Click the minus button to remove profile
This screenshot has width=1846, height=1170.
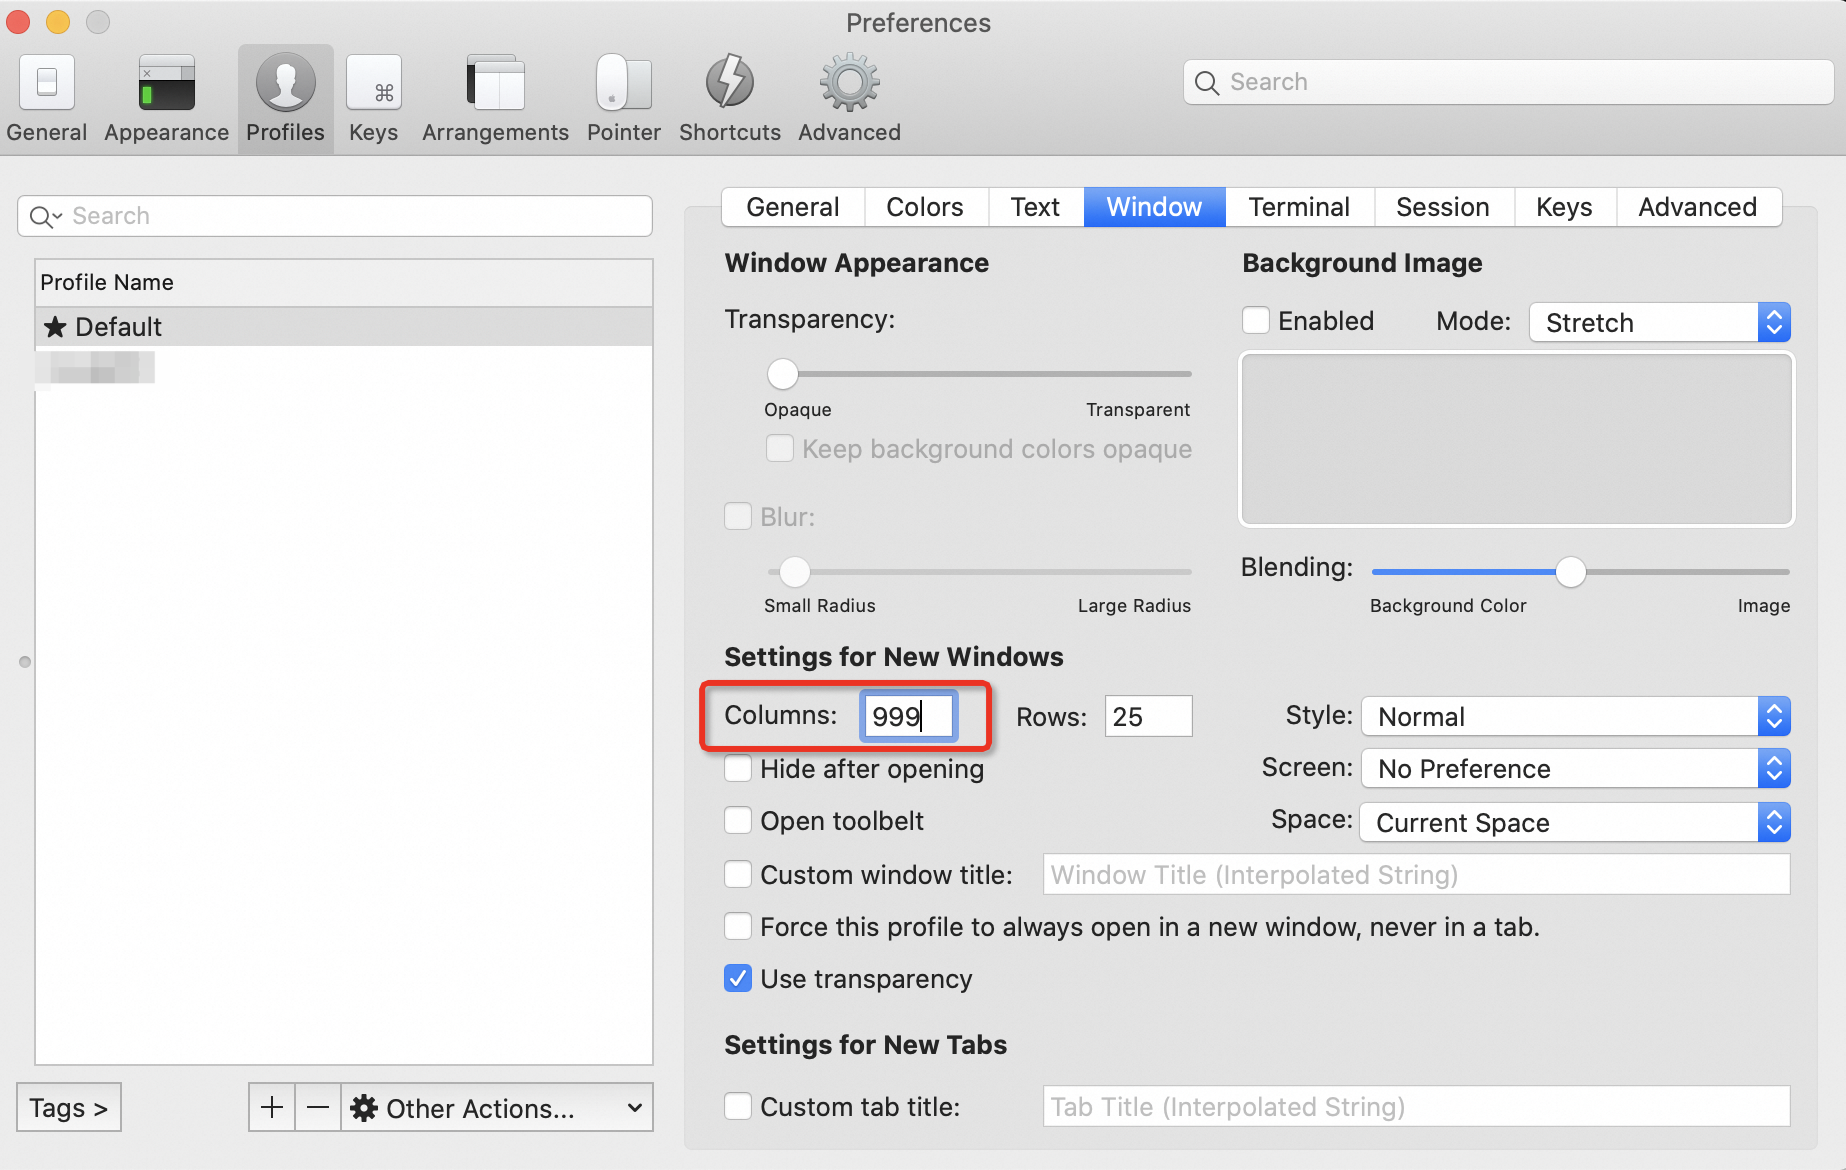point(318,1107)
